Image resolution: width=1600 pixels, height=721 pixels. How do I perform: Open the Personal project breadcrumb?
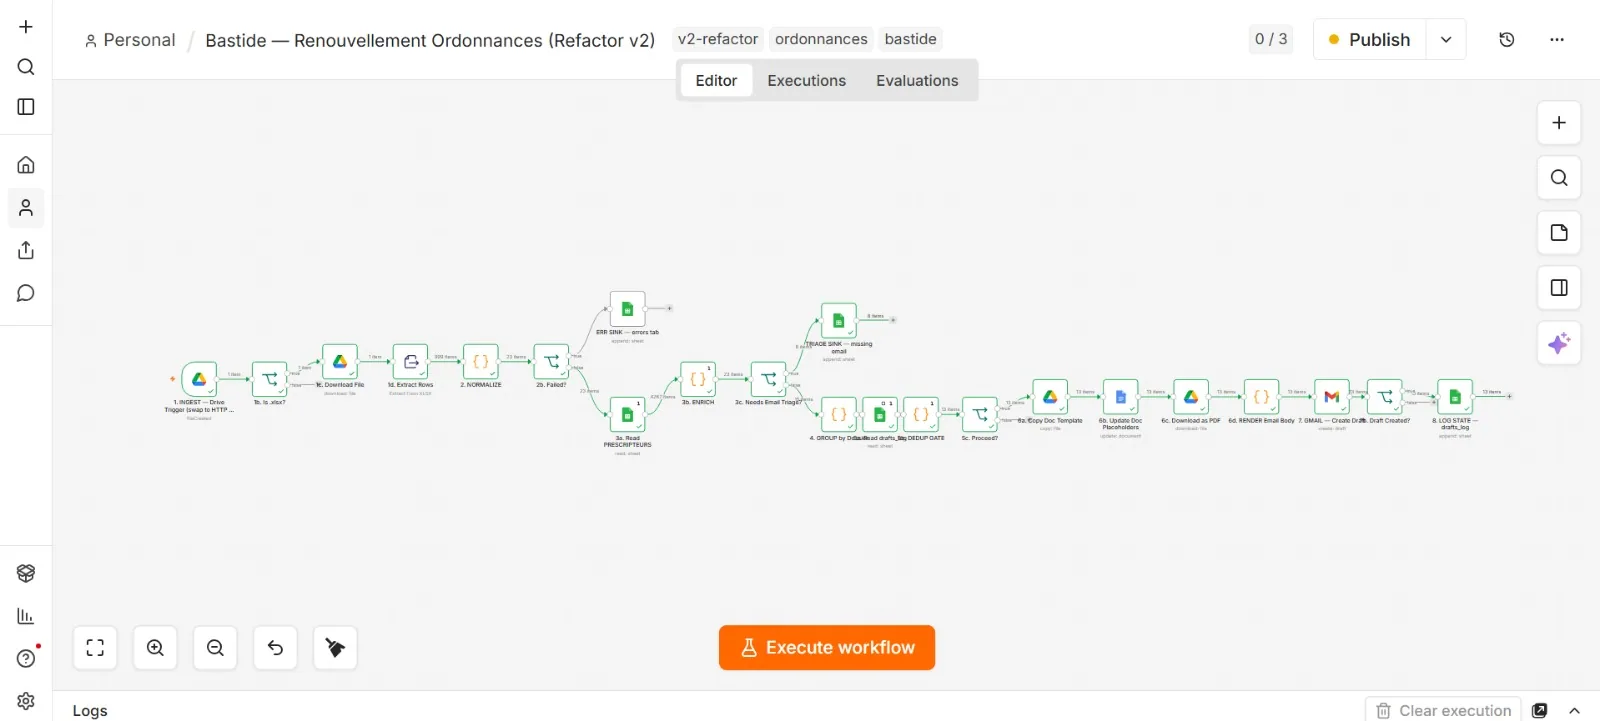point(130,40)
